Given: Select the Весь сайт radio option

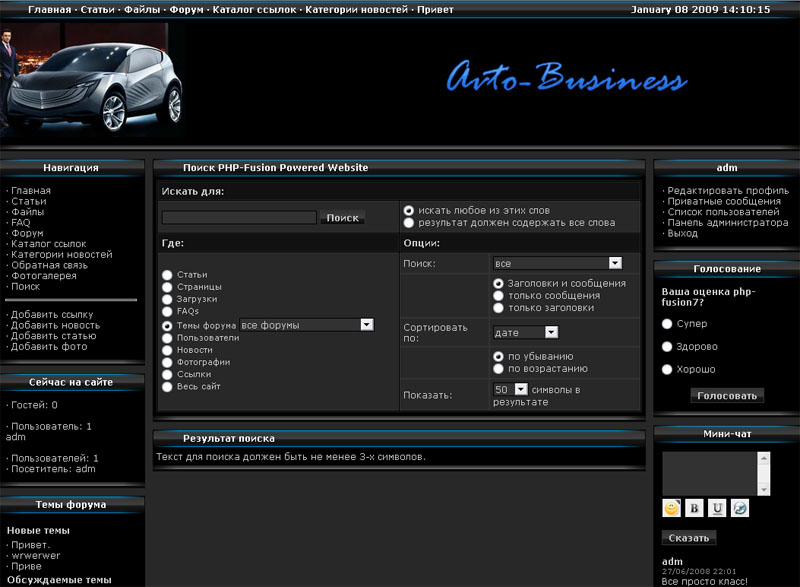Looking at the screenshot, I should (x=167, y=387).
